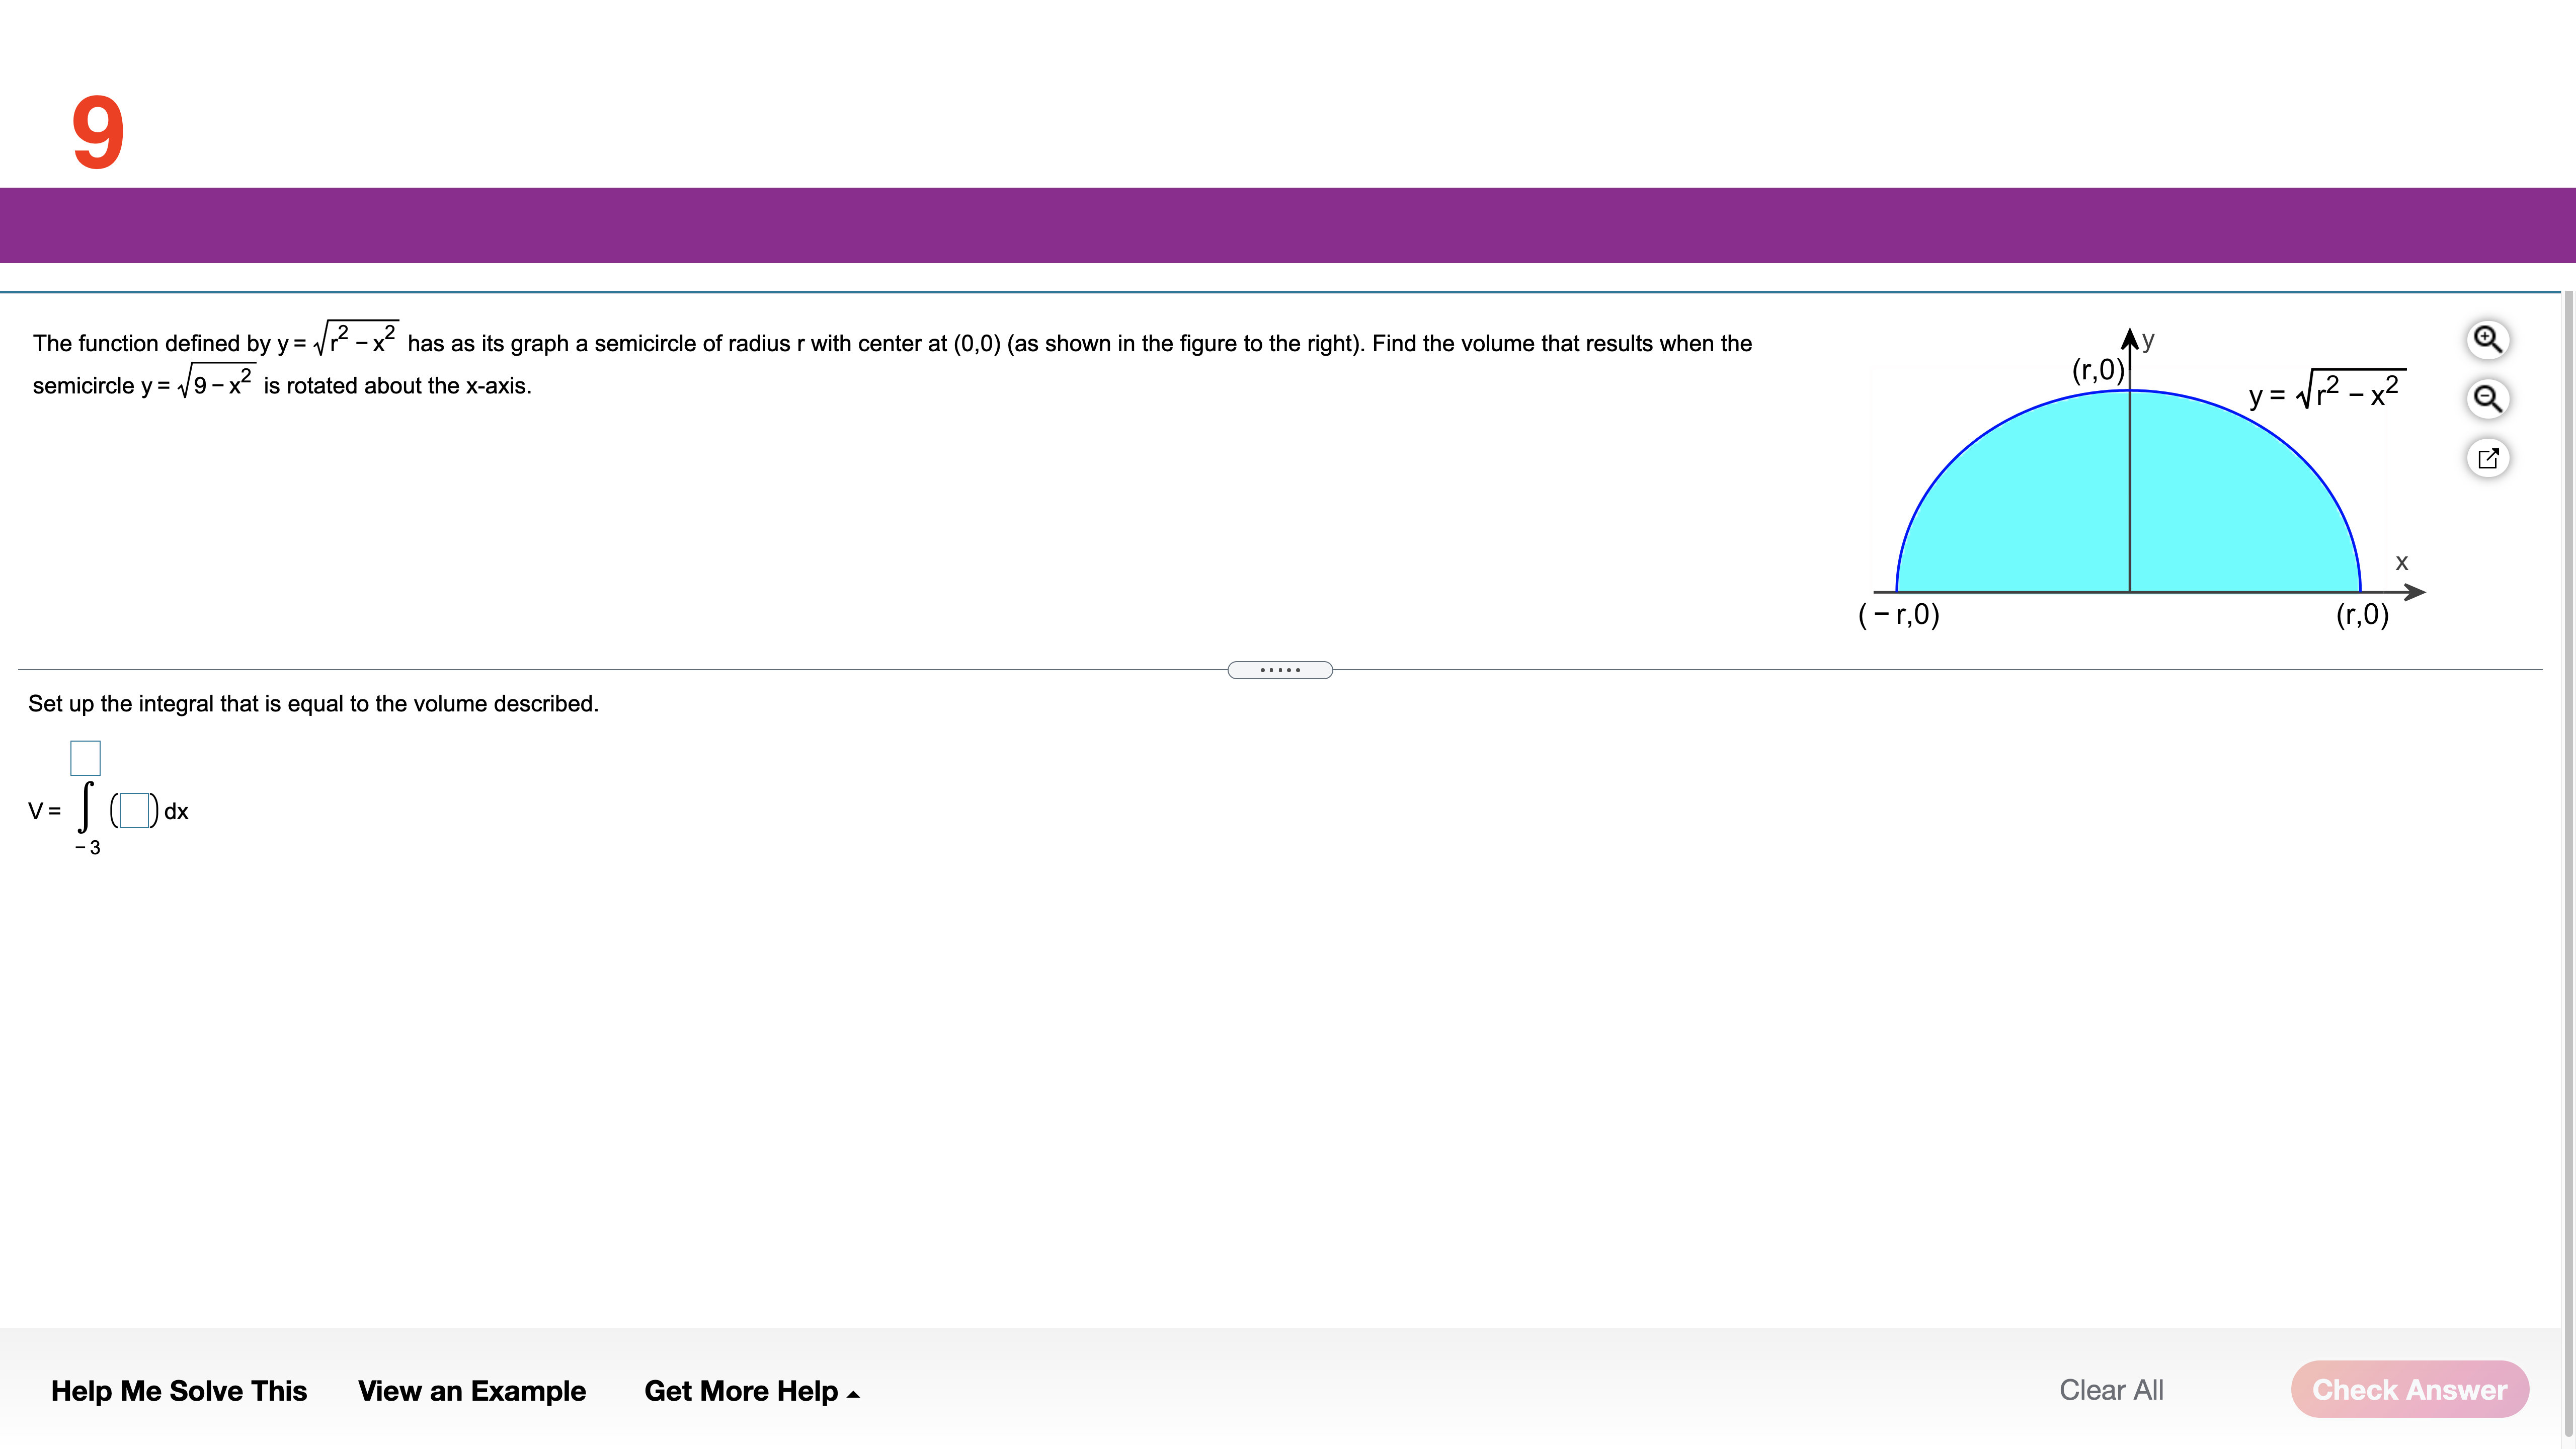Click Help Me Solve This
The image size is (2576, 1449).
(x=179, y=1391)
